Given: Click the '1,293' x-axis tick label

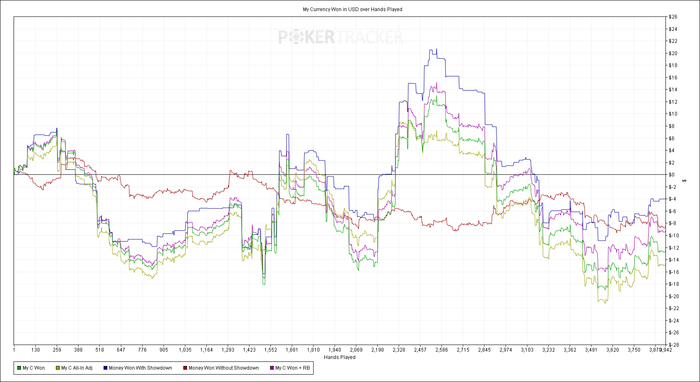Looking at the screenshot, I should point(228,350).
